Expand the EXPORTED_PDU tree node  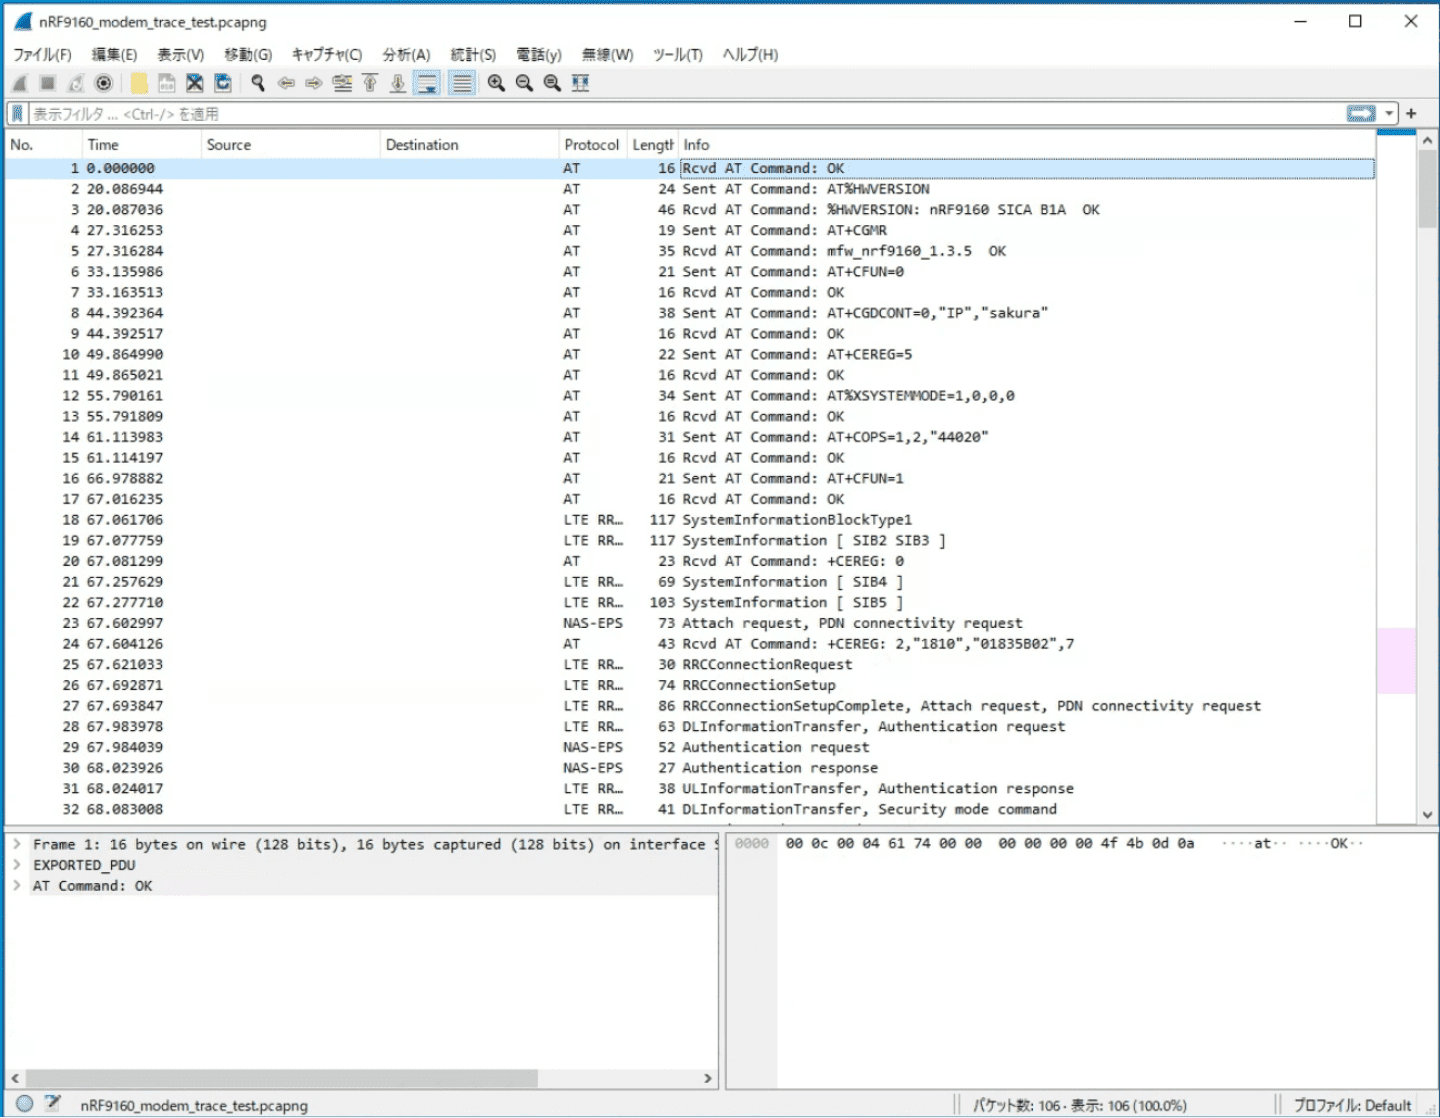[17, 865]
